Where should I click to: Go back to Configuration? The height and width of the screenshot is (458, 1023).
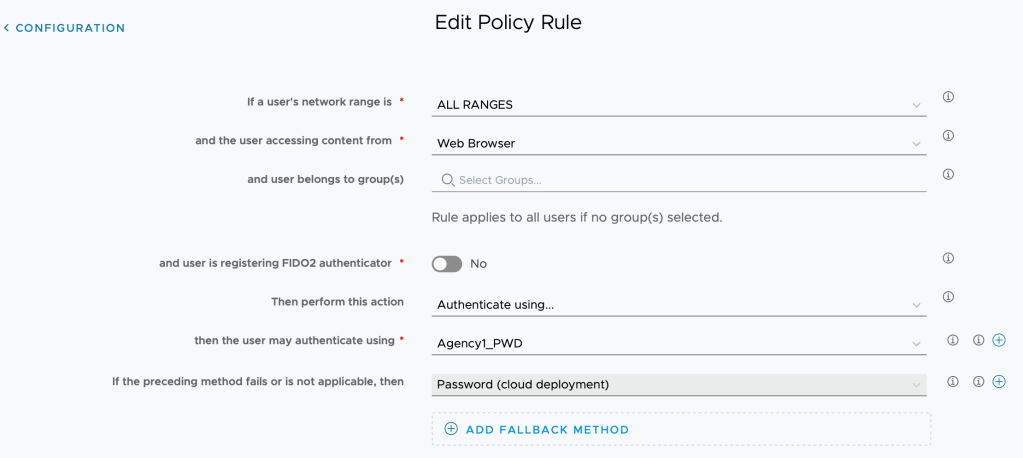[x=65, y=28]
